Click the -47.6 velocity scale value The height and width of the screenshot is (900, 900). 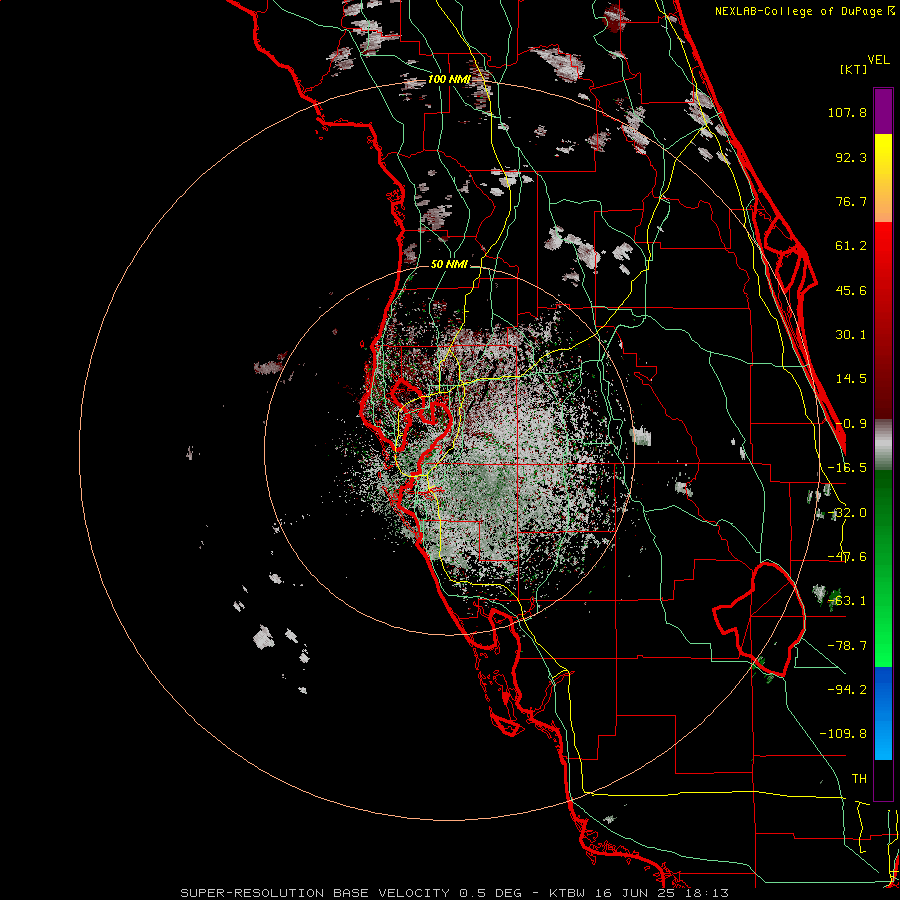point(847,557)
